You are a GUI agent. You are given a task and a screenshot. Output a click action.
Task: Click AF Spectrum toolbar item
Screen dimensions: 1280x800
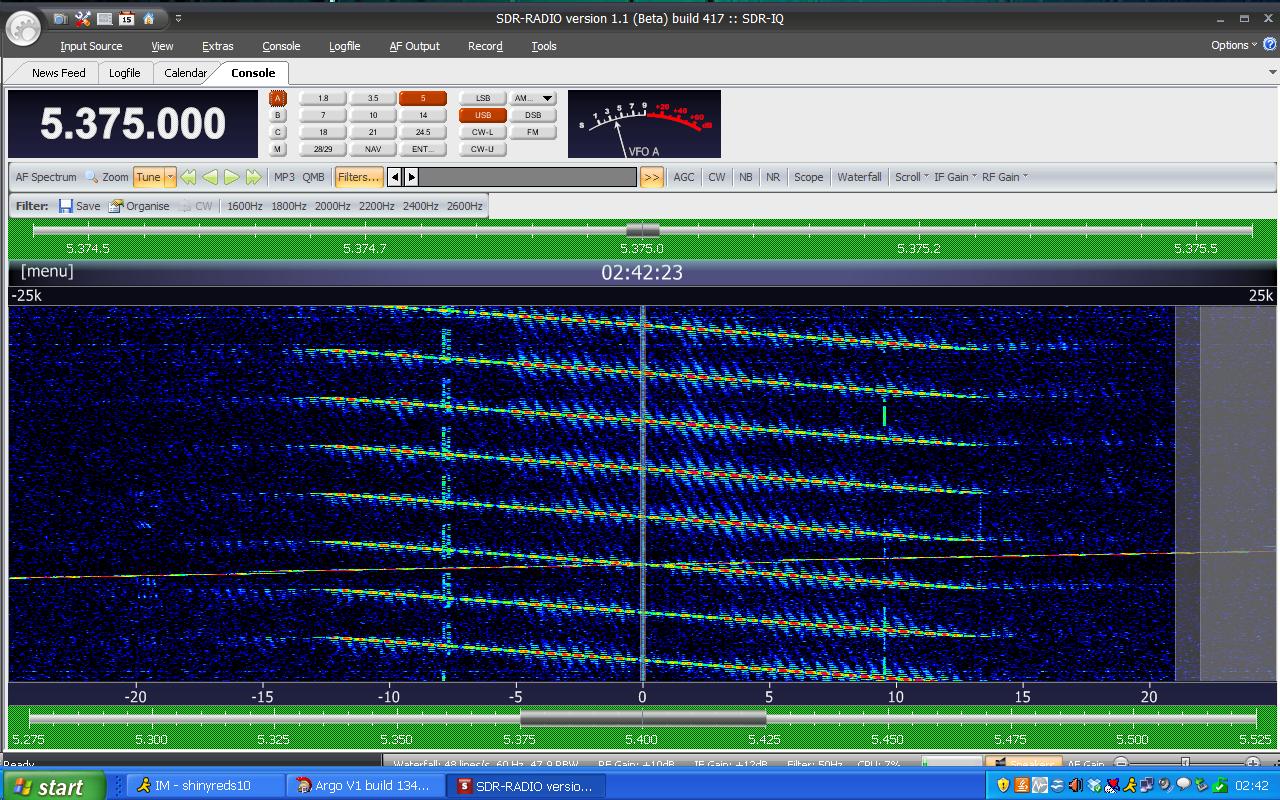click(x=46, y=177)
